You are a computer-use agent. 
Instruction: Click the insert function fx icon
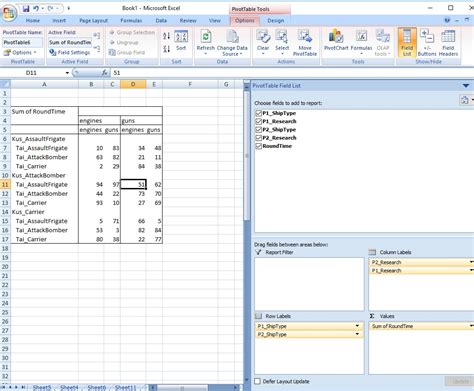(x=104, y=73)
